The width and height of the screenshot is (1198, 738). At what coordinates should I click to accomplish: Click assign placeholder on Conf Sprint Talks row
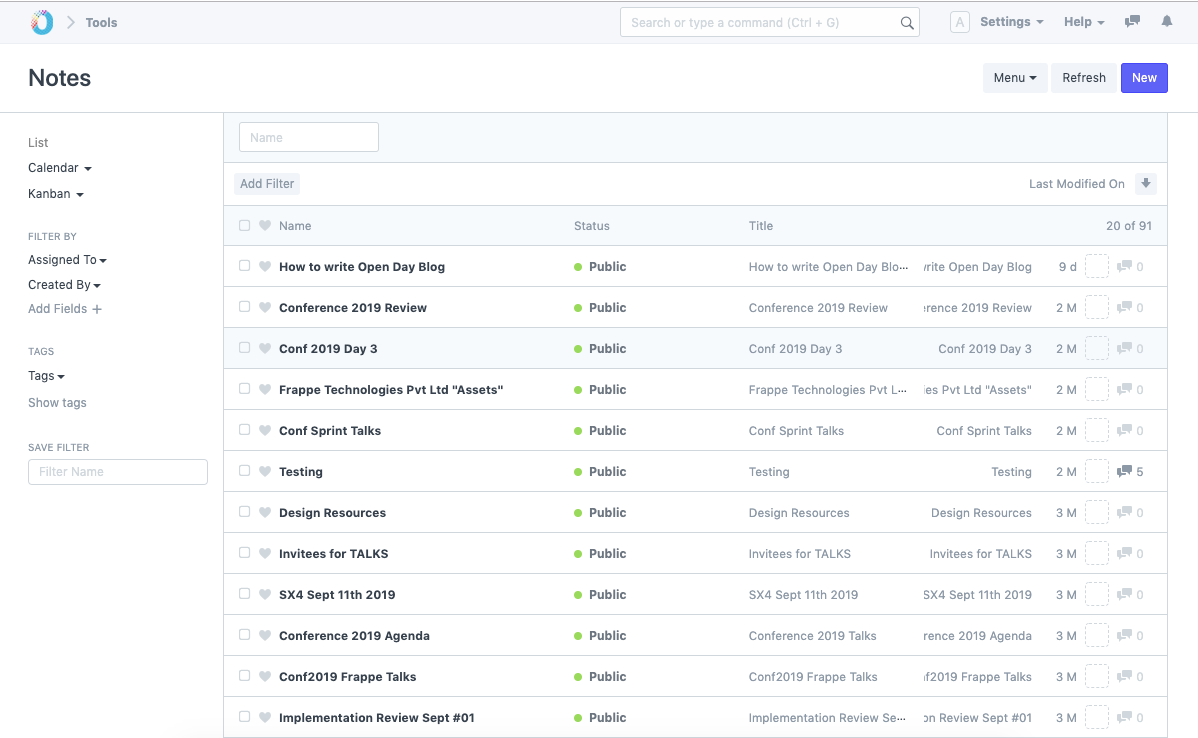1096,430
